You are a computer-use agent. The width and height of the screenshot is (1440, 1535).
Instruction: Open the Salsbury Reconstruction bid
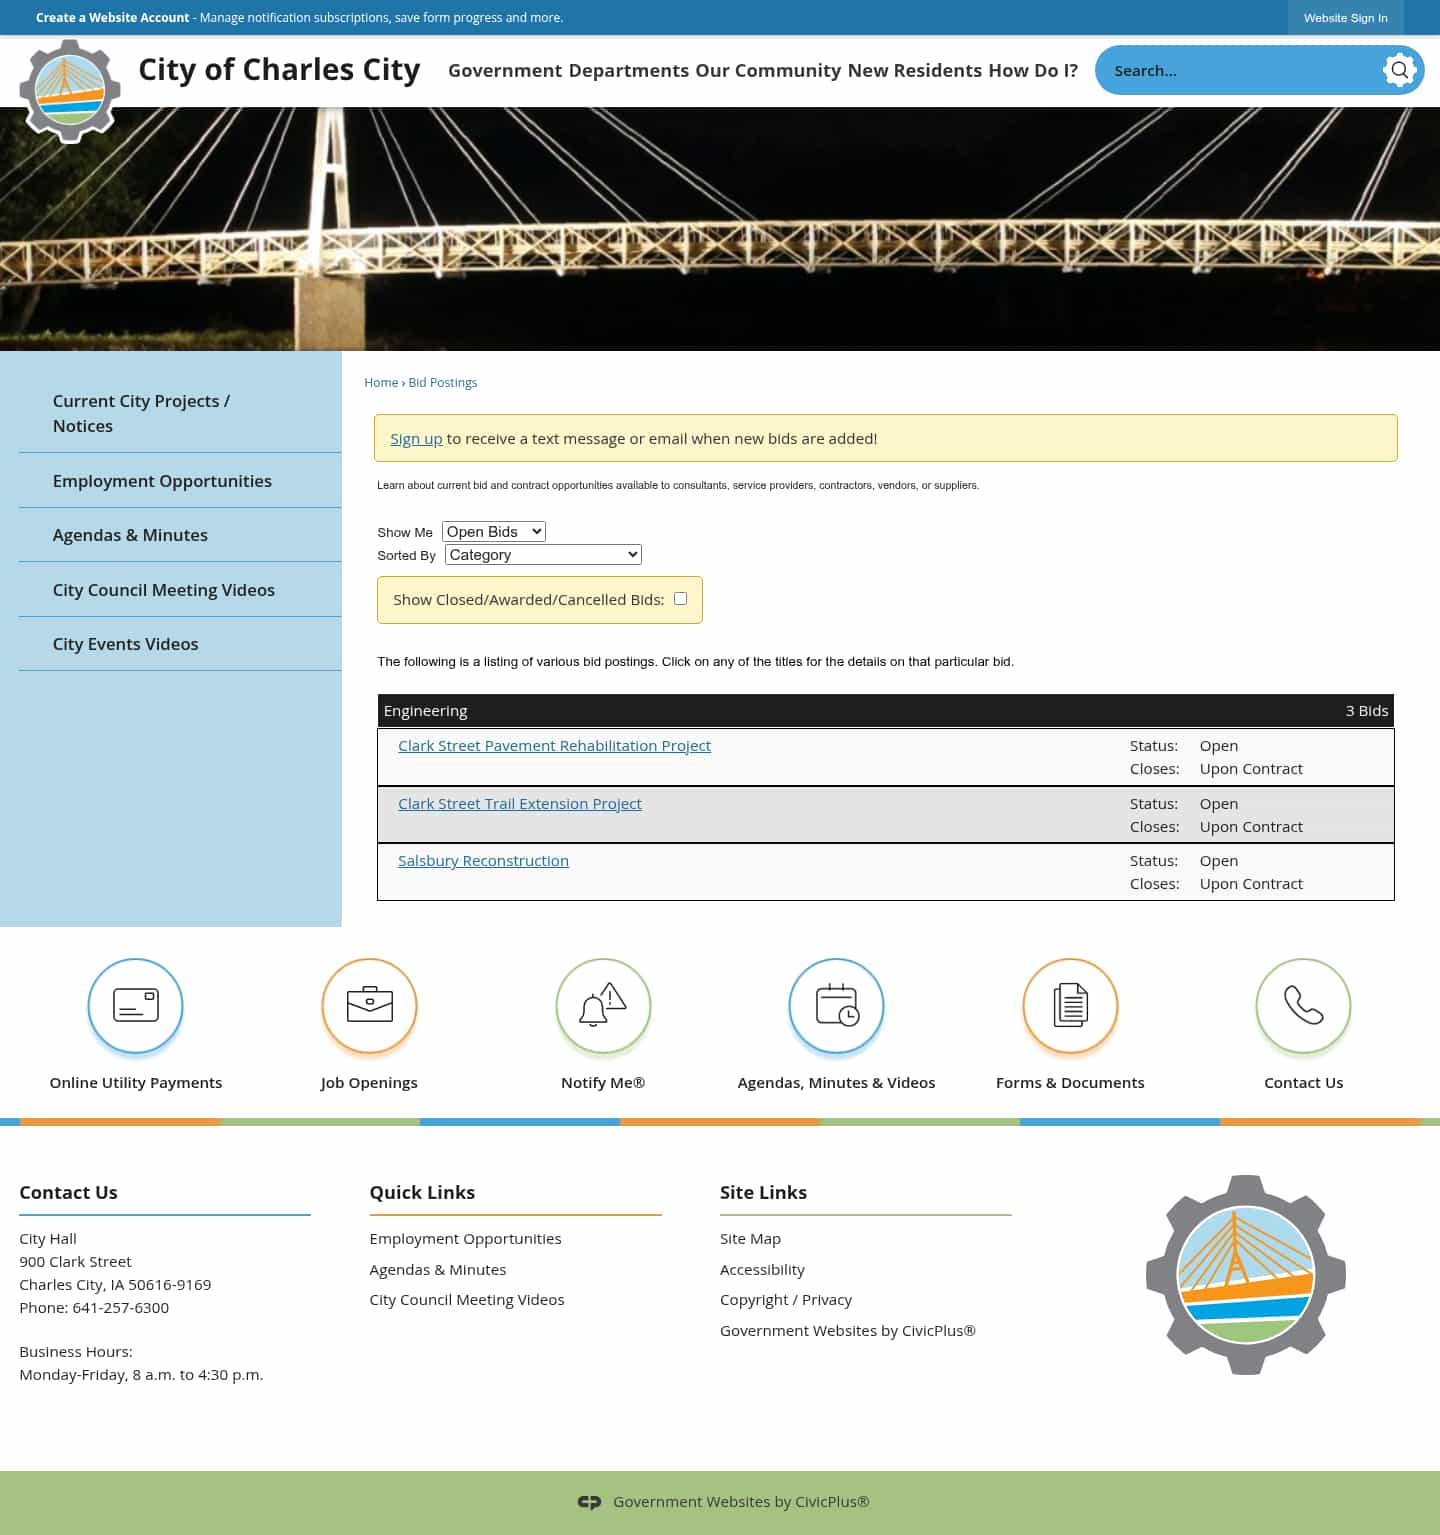pyautogui.click(x=483, y=861)
